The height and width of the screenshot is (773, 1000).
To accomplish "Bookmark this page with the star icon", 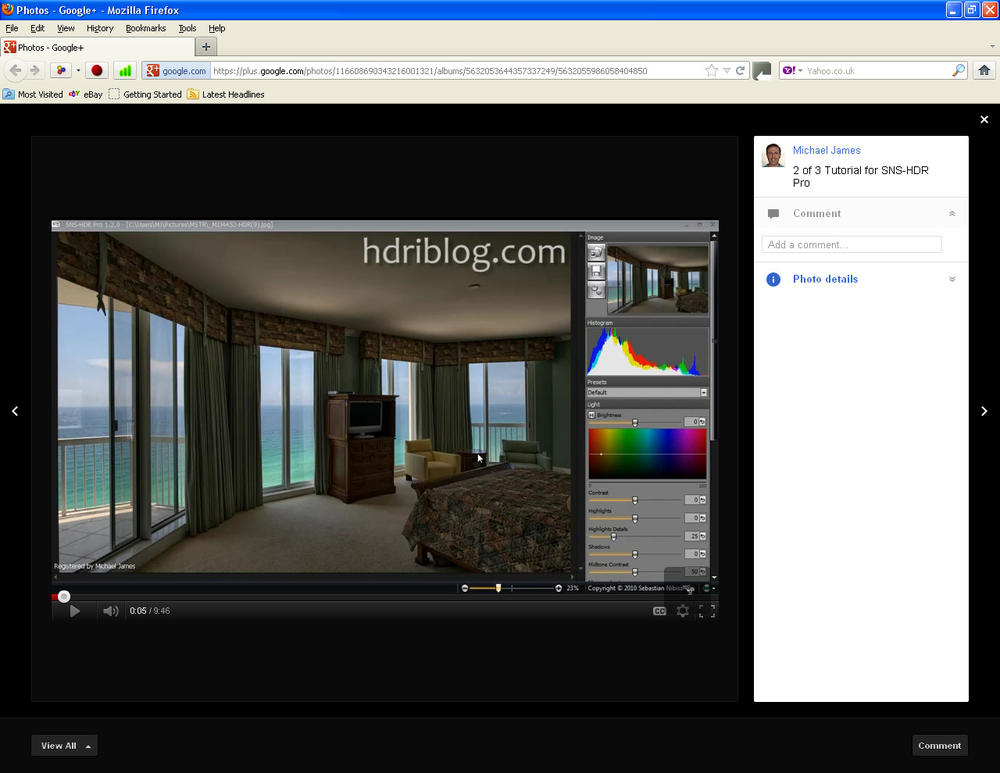I will tap(711, 71).
